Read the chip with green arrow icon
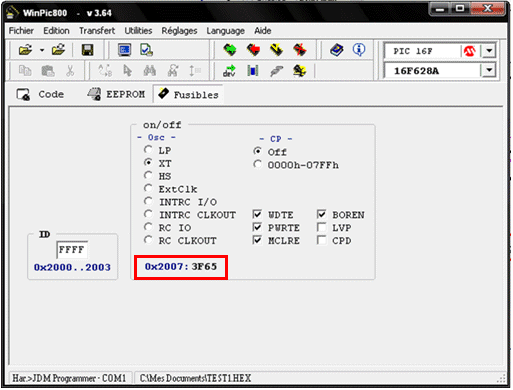 230,50
